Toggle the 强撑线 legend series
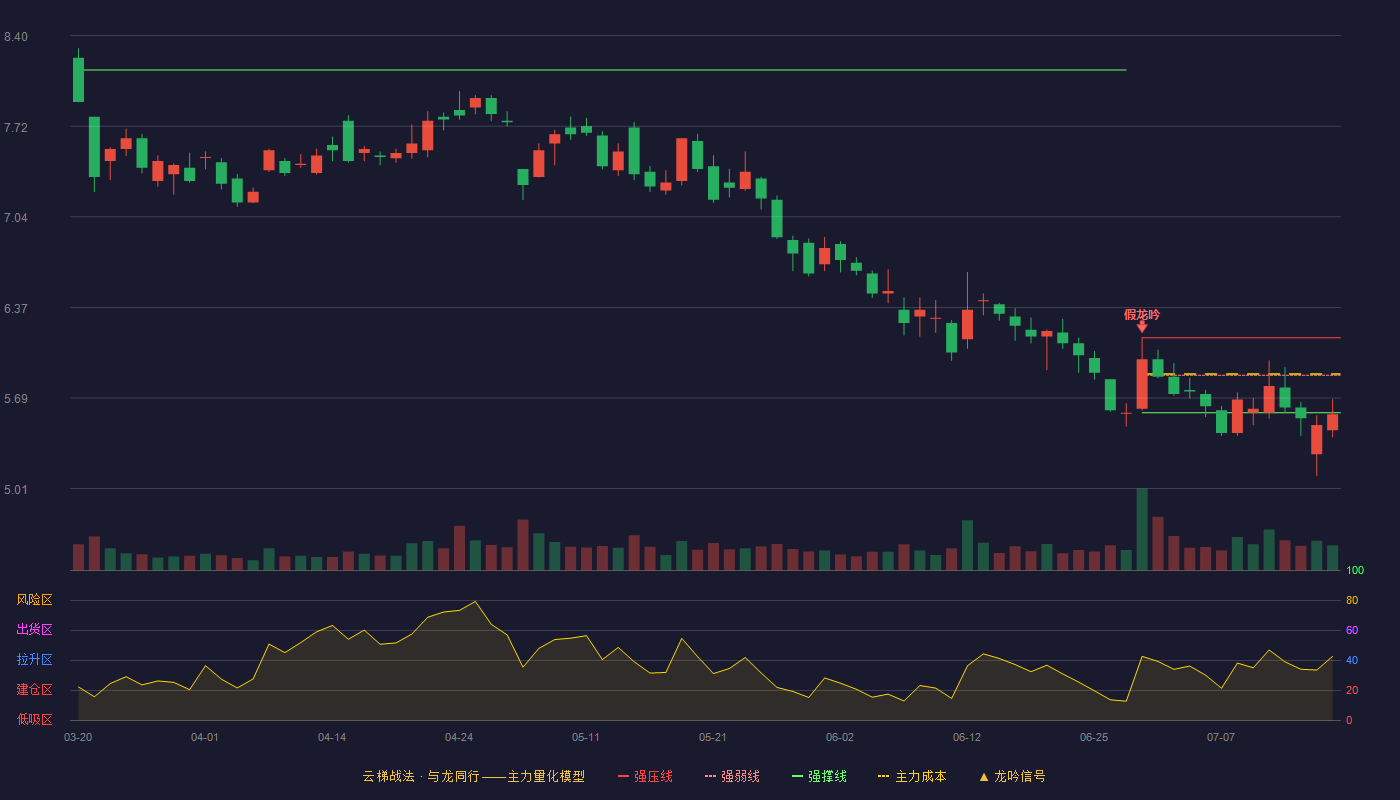The image size is (1400, 800). click(819, 776)
